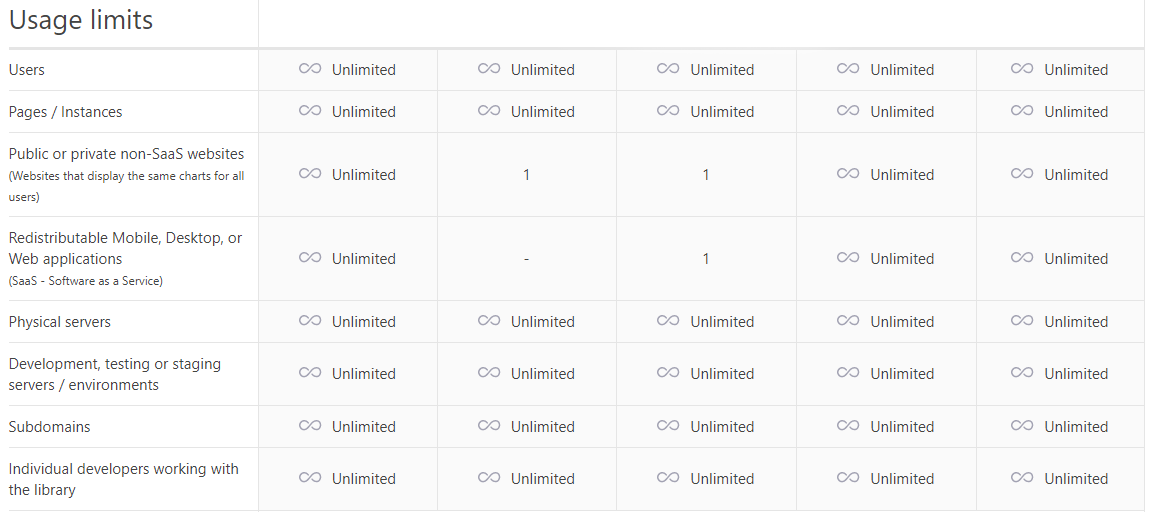Click the Pages / Instances row label

pyautogui.click(x=65, y=111)
